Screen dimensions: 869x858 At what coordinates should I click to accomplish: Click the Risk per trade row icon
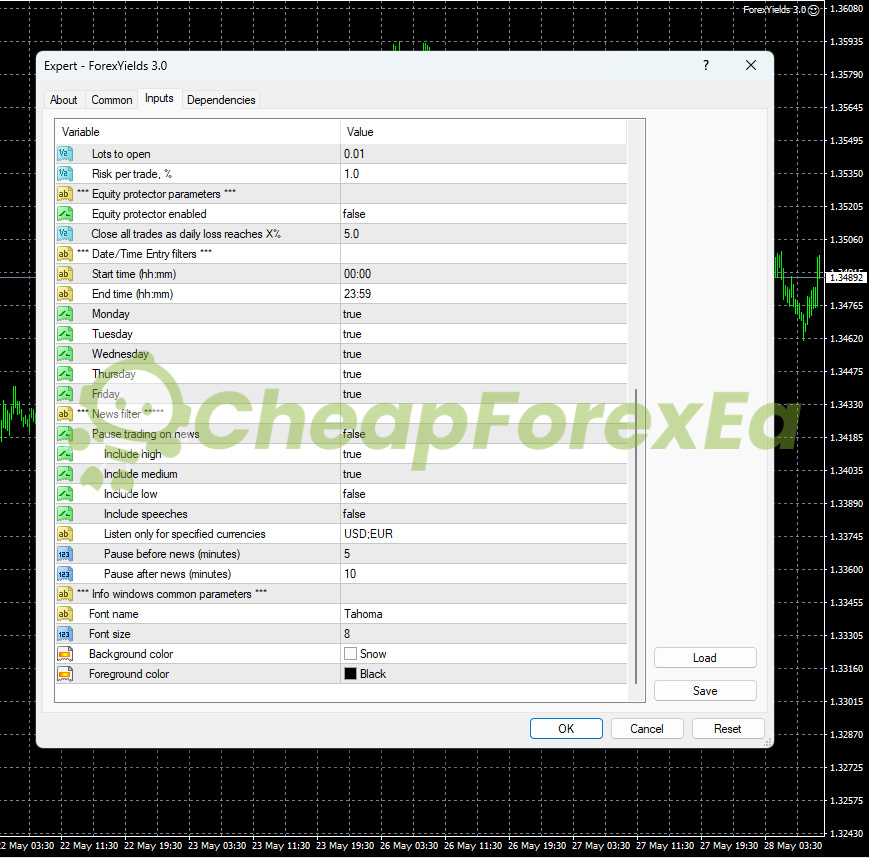point(65,174)
